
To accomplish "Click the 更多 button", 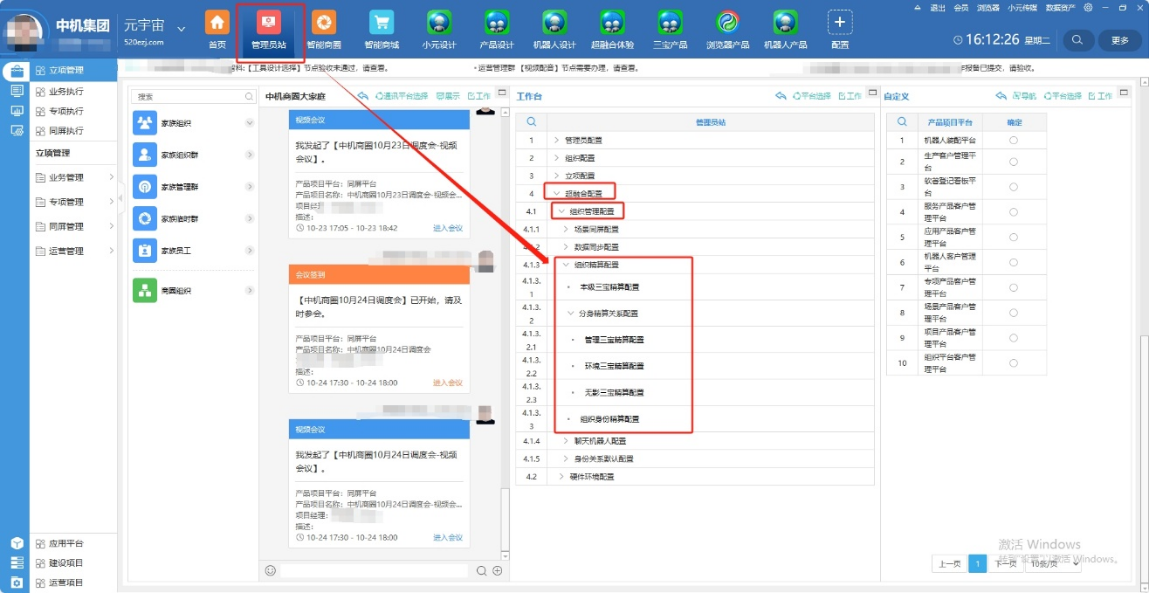I will pos(1120,40).
